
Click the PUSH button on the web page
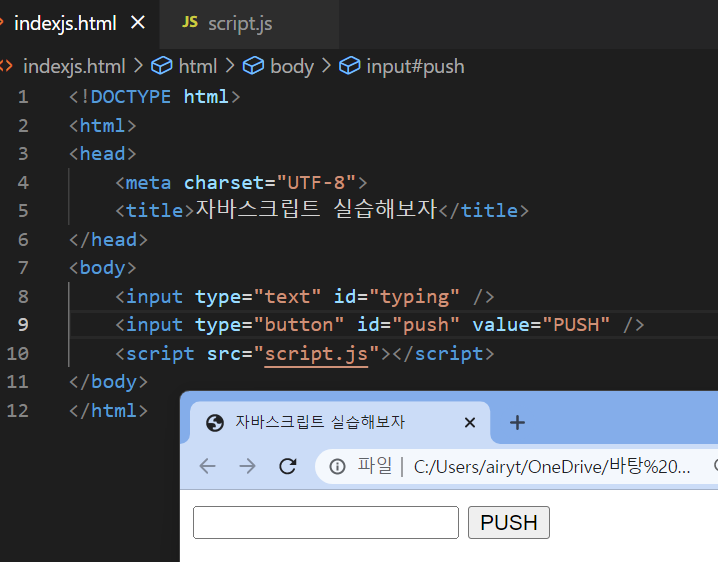pyautogui.click(x=509, y=523)
